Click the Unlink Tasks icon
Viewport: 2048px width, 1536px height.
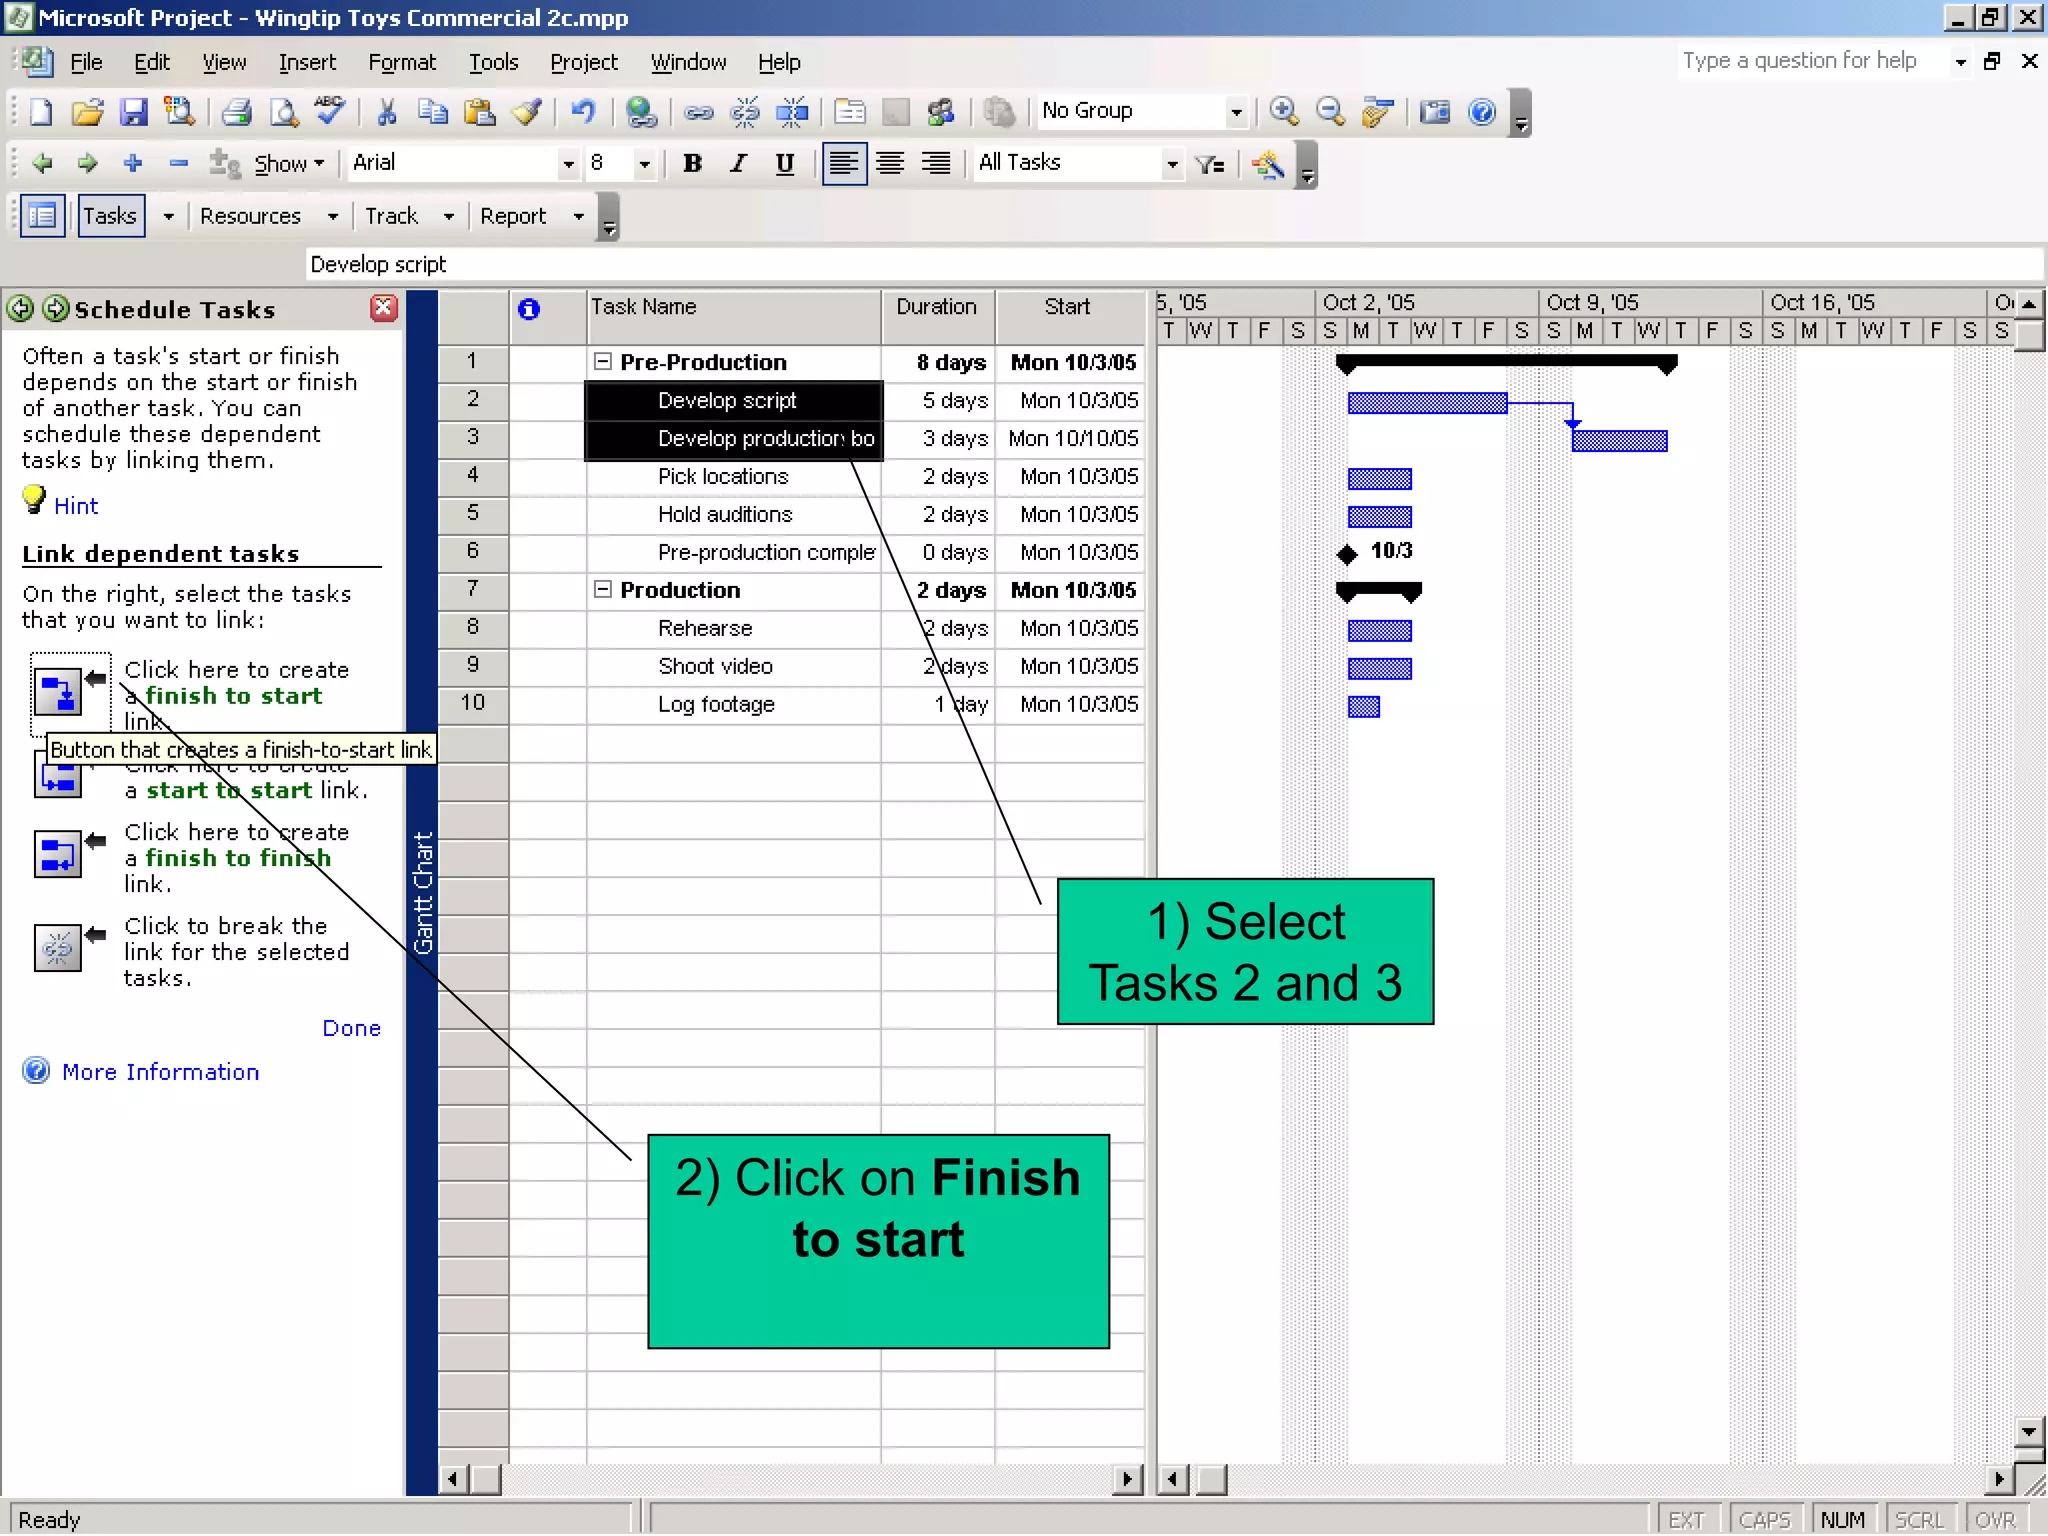(x=745, y=112)
